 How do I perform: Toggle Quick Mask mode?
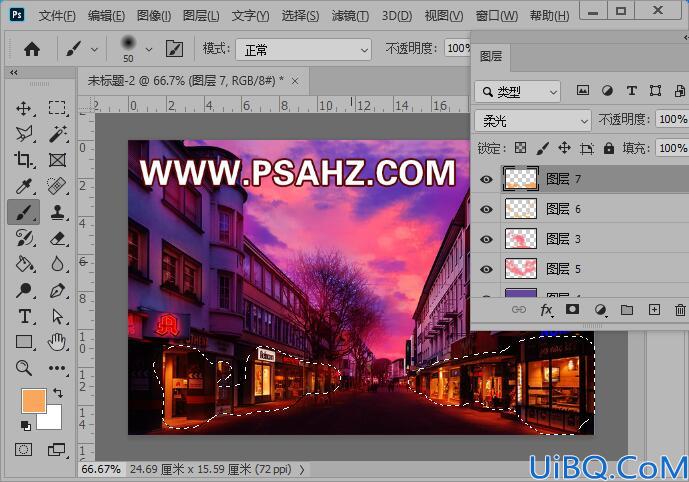(23, 449)
